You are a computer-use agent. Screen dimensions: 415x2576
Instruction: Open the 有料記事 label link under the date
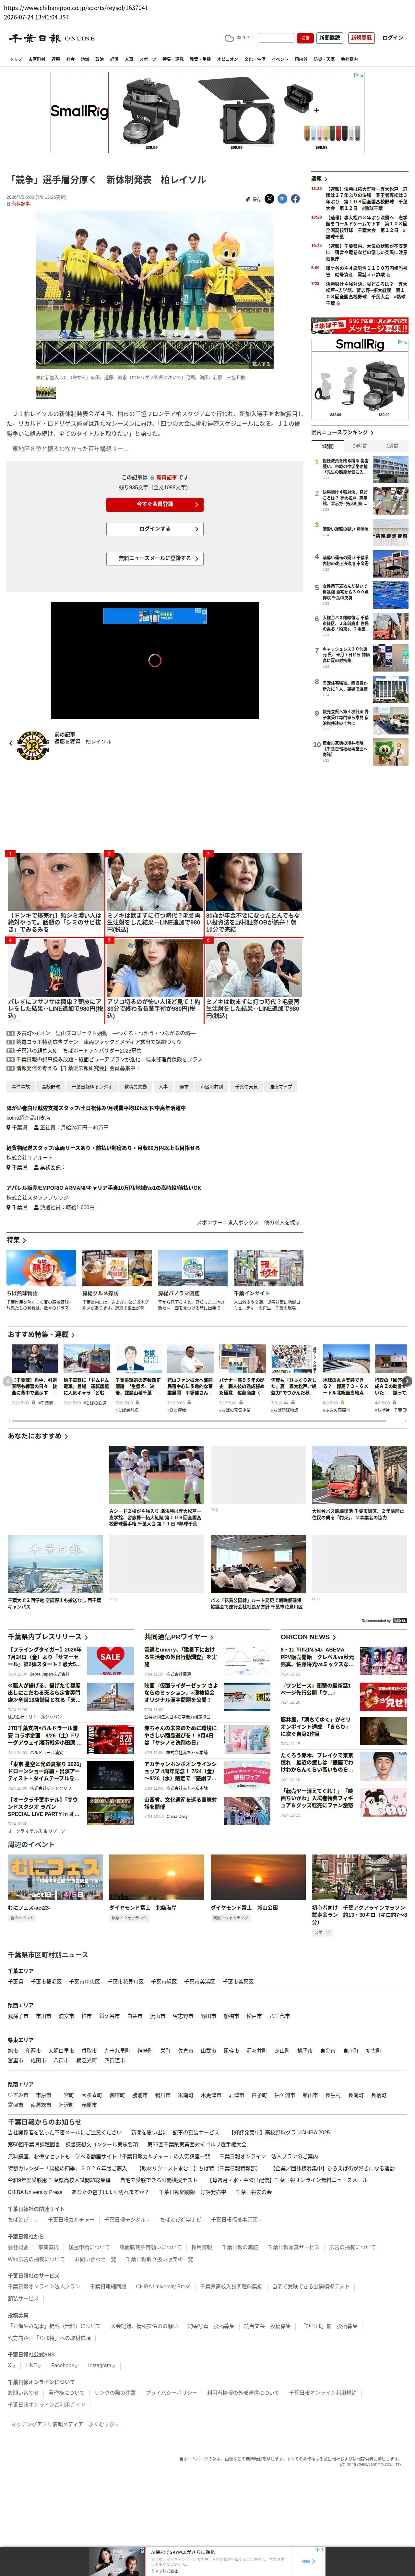(20, 204)
